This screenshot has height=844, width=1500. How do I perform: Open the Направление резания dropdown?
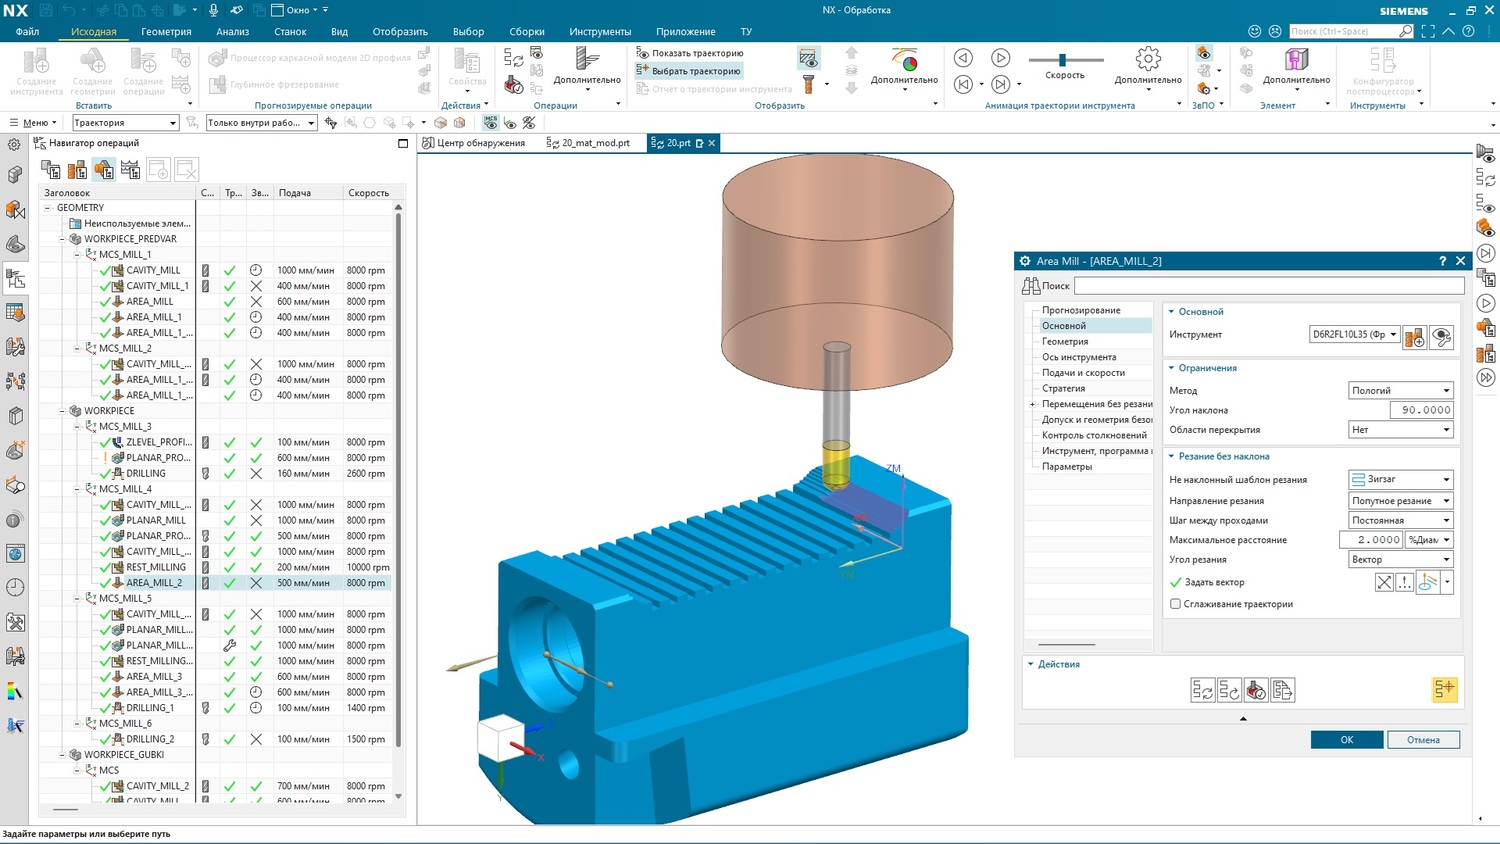pyautogui.click(x=1400, y=501)
